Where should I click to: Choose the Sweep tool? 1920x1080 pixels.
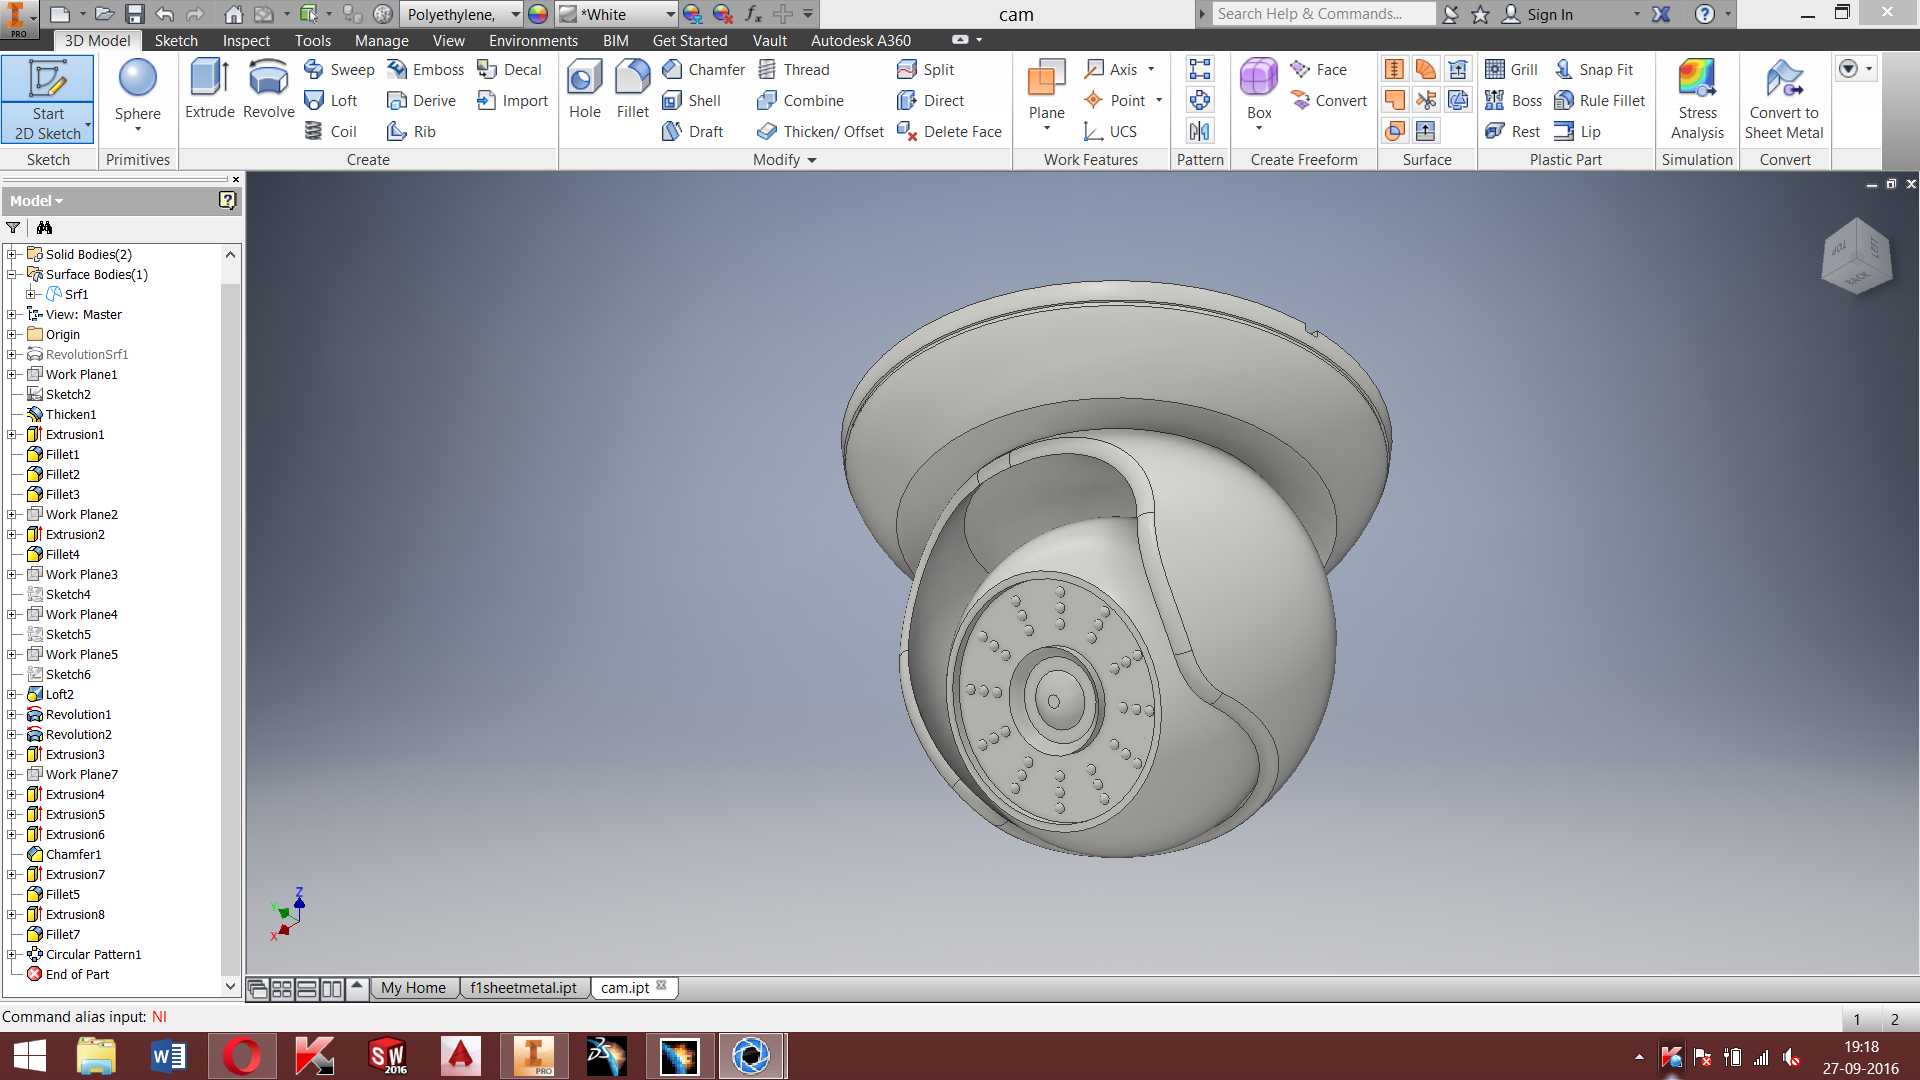tap(340, 69)
